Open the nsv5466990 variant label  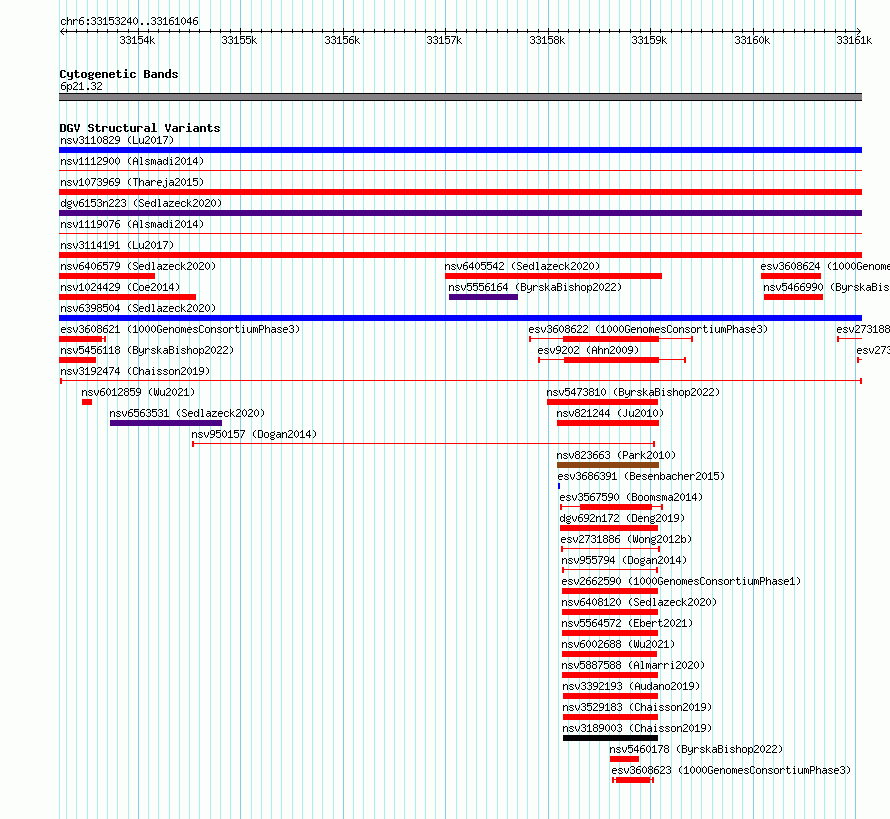(x=826, y=287)
